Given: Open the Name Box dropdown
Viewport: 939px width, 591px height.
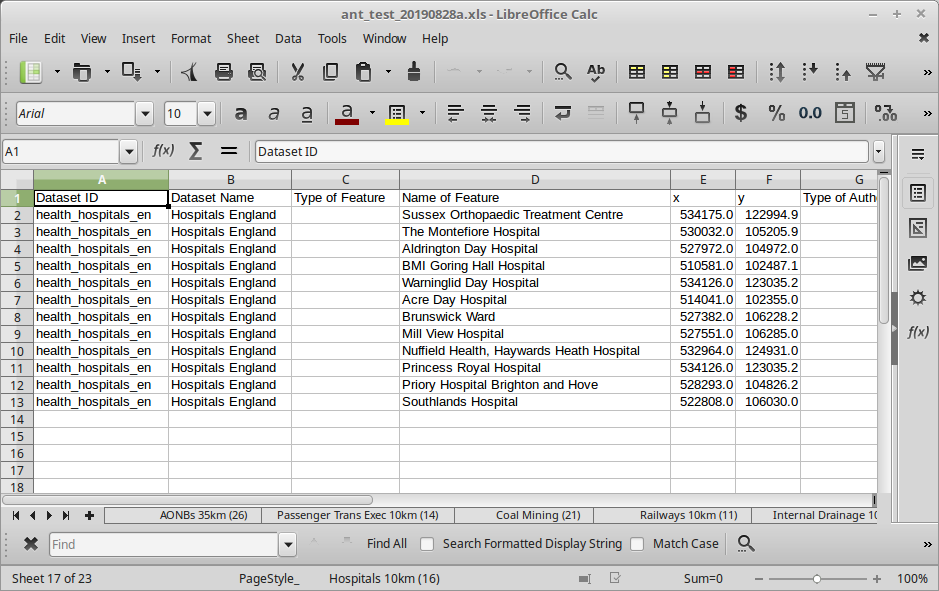Looking at the screenshot, I should click(129, 152).
